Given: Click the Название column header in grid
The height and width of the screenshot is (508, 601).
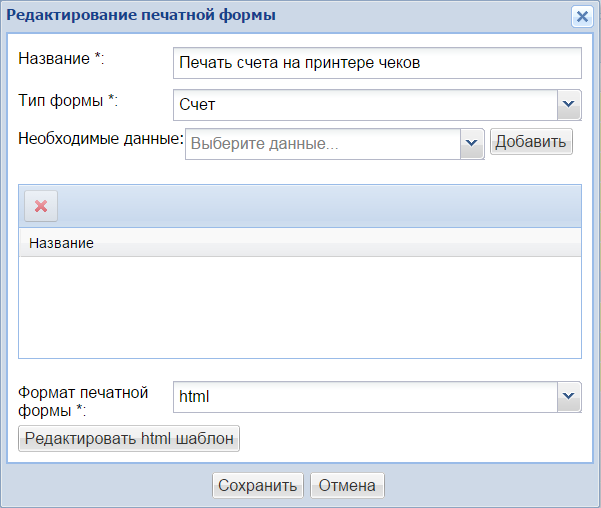Looking at the screenshot, I should tap(61, 243).
